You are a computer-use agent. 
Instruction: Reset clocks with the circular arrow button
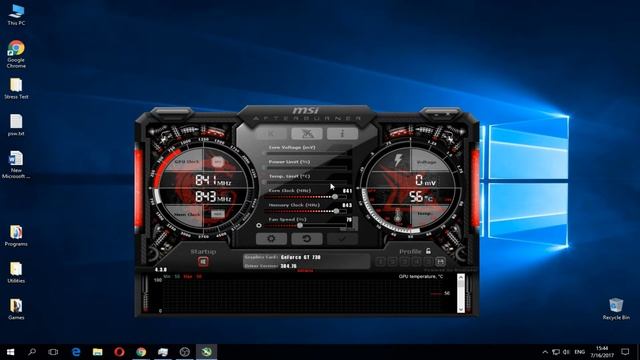click(307, 239)
